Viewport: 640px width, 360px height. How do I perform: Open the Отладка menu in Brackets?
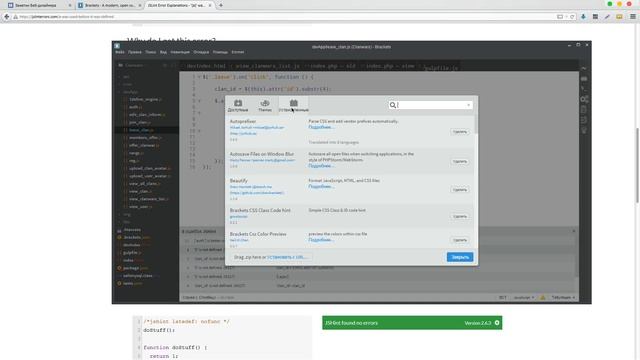click(201, 52)
